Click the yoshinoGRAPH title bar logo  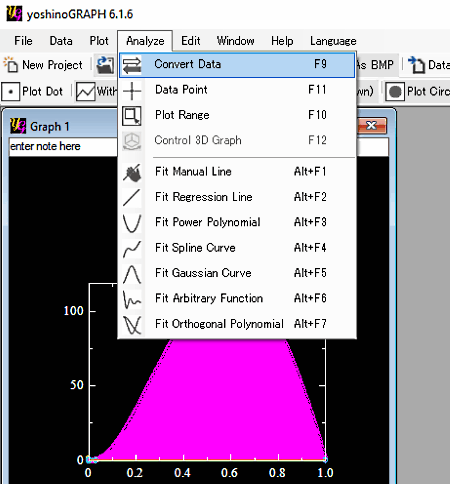pos(14,14)
